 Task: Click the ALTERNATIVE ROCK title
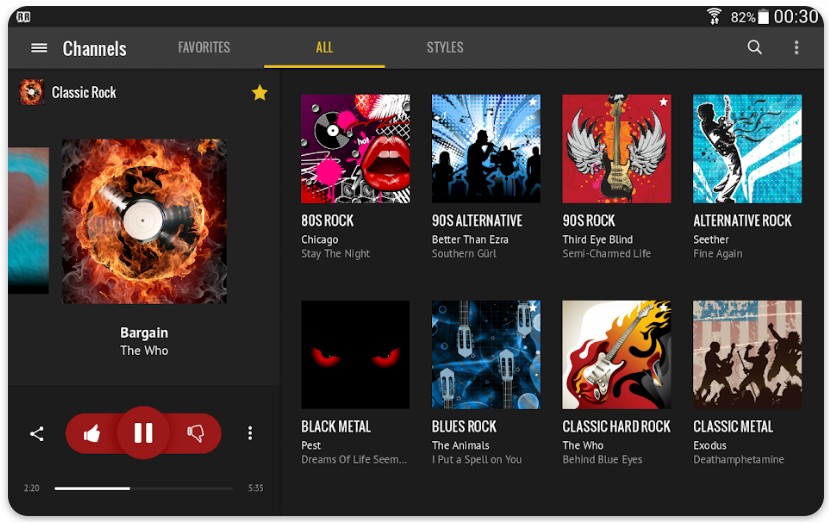[742, 220]
